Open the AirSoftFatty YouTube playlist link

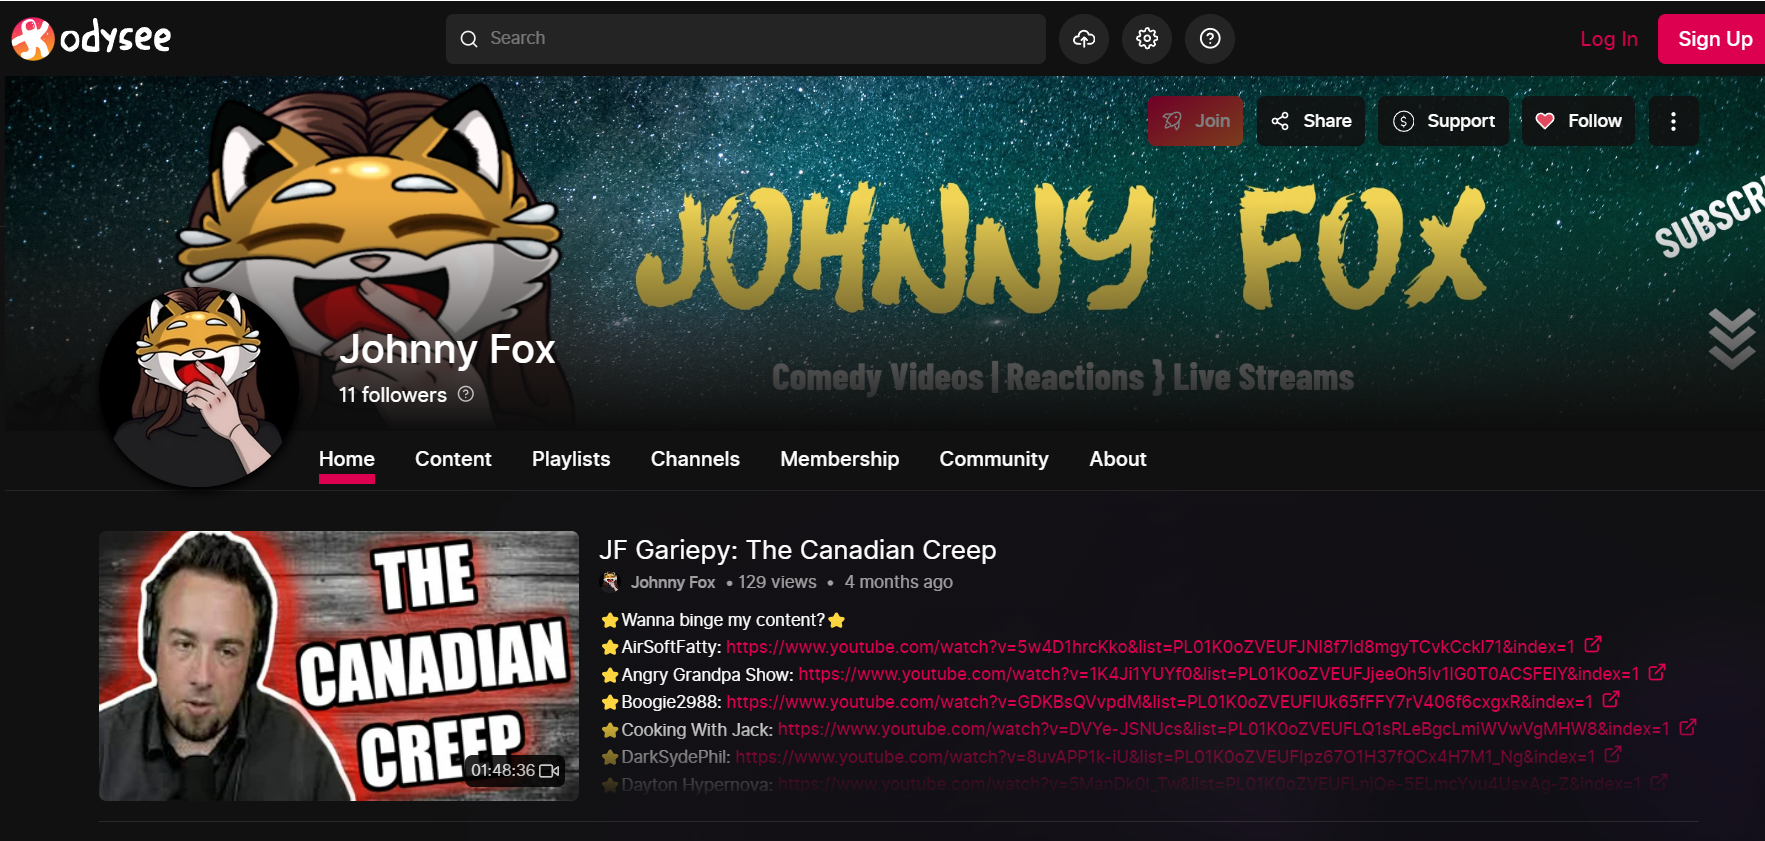[x=1150, y=647]
